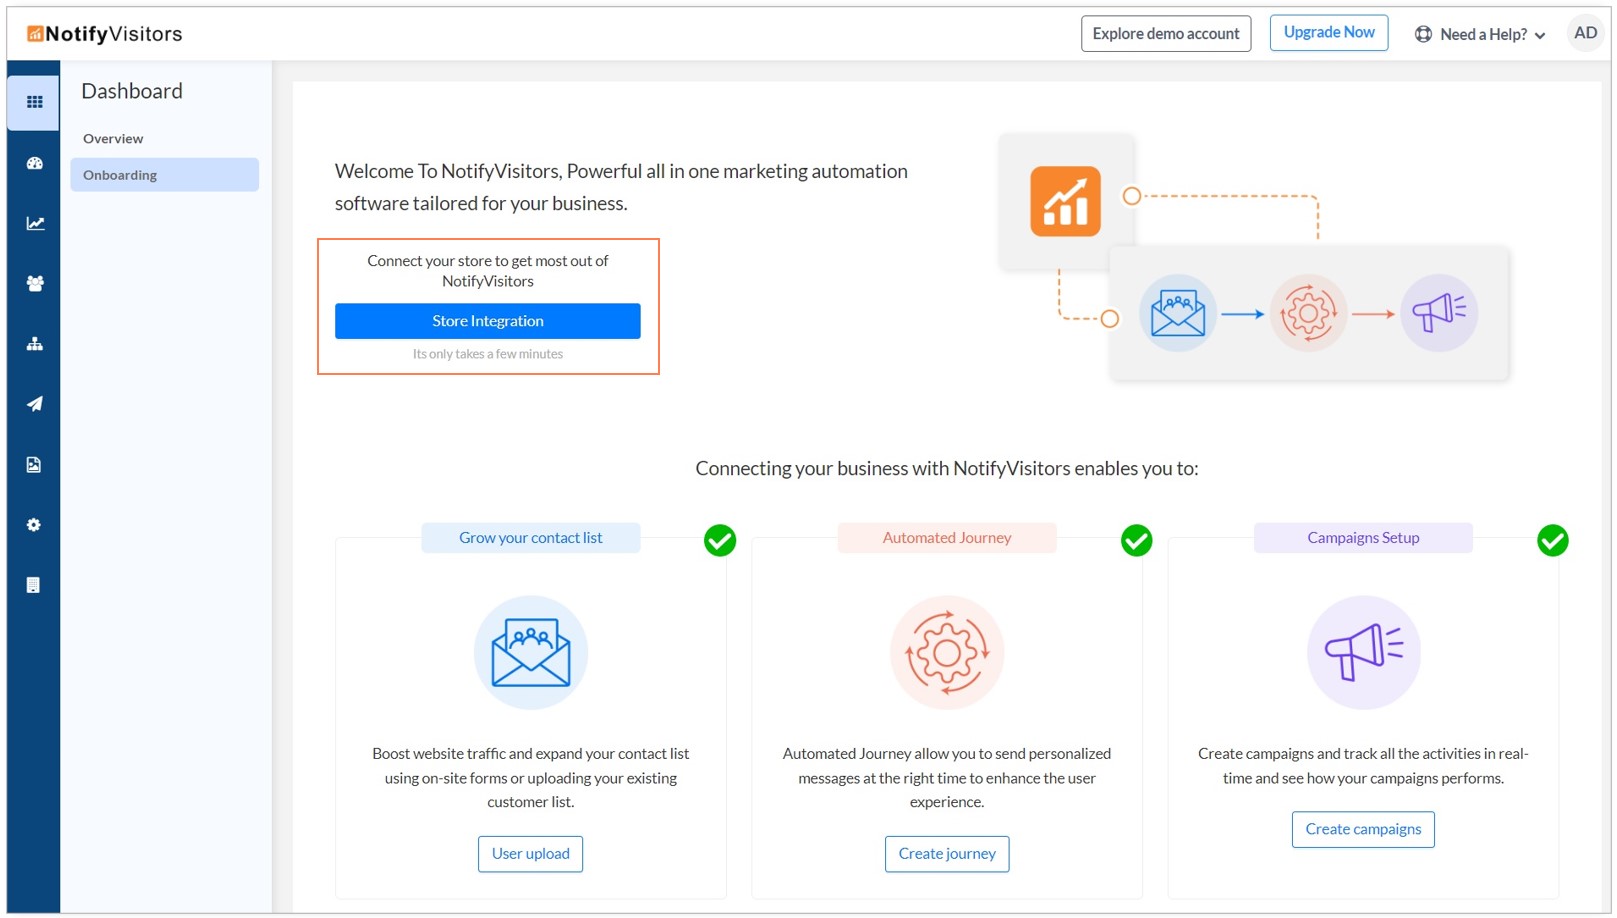Open the Dashboard grid icon in sidebar
Viewport: 1617px width, 918px height.
[34, 102]
